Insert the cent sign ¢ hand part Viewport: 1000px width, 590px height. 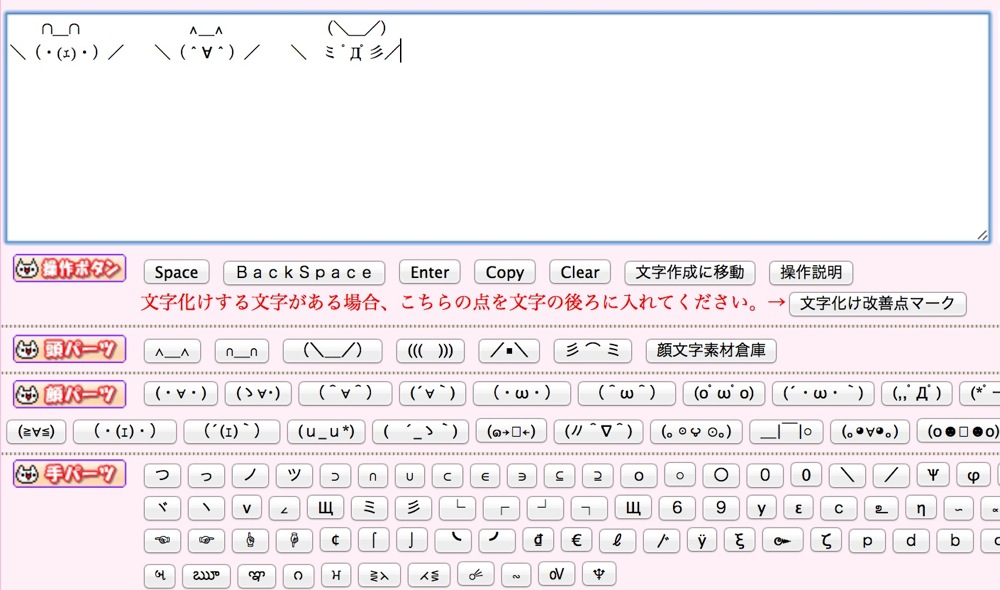click(335, 541)
